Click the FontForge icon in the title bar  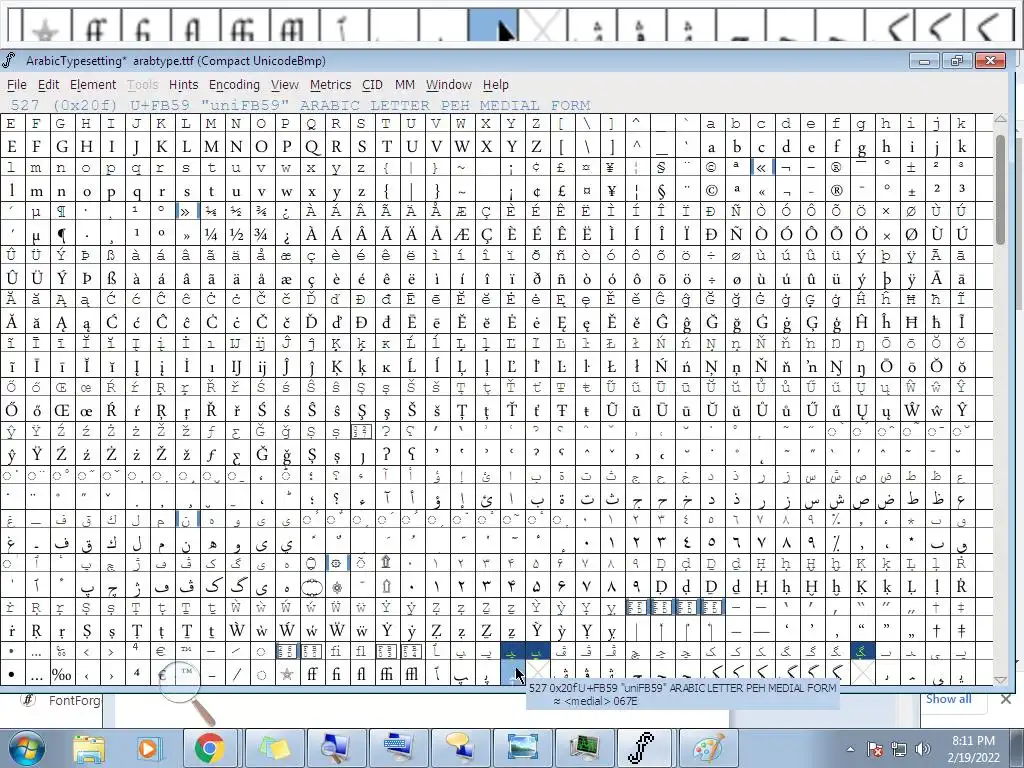(x=9, y=61)
